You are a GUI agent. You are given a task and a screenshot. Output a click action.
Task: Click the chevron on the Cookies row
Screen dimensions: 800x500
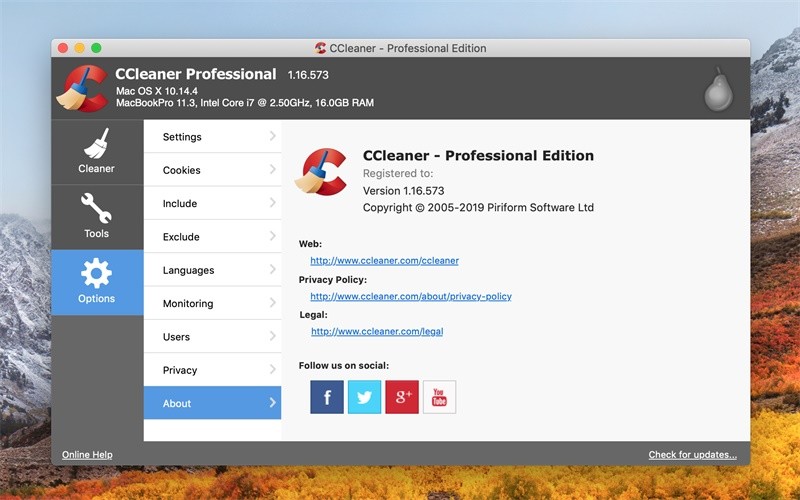(x=272, y=169)
